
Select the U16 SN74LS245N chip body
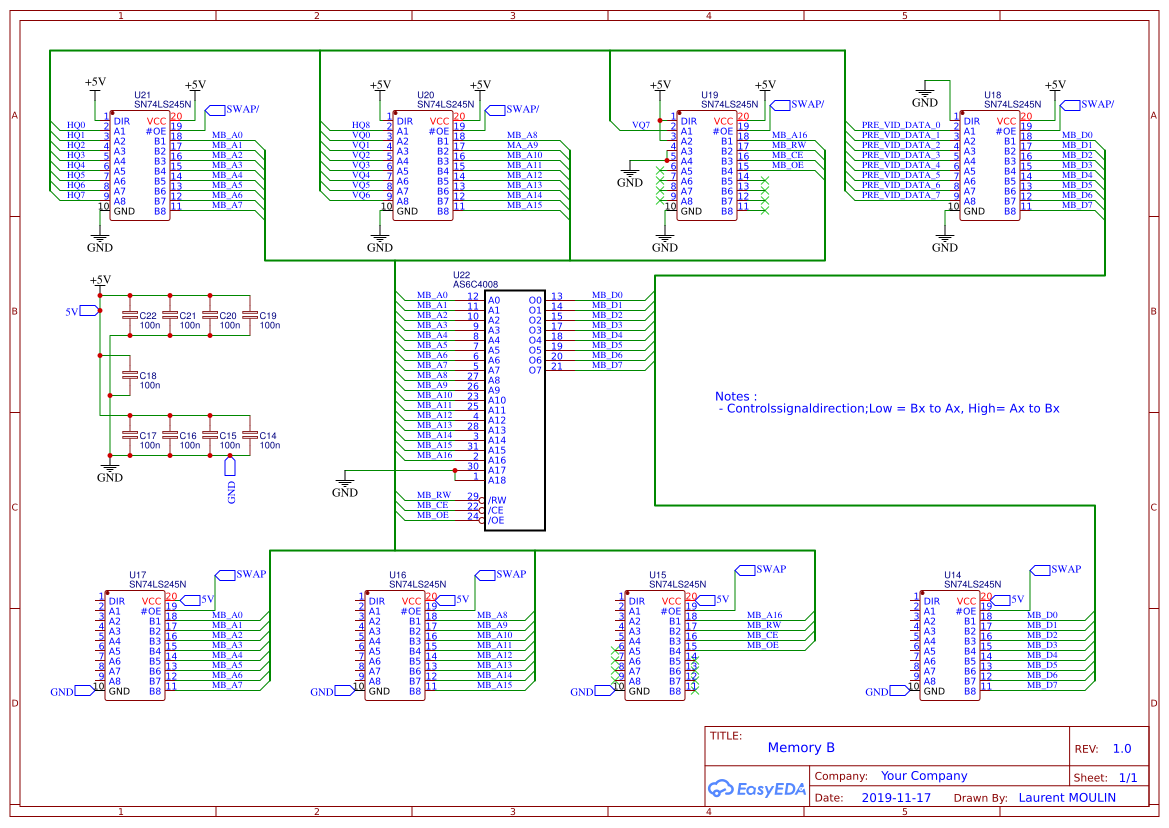[x=394, y=650]
